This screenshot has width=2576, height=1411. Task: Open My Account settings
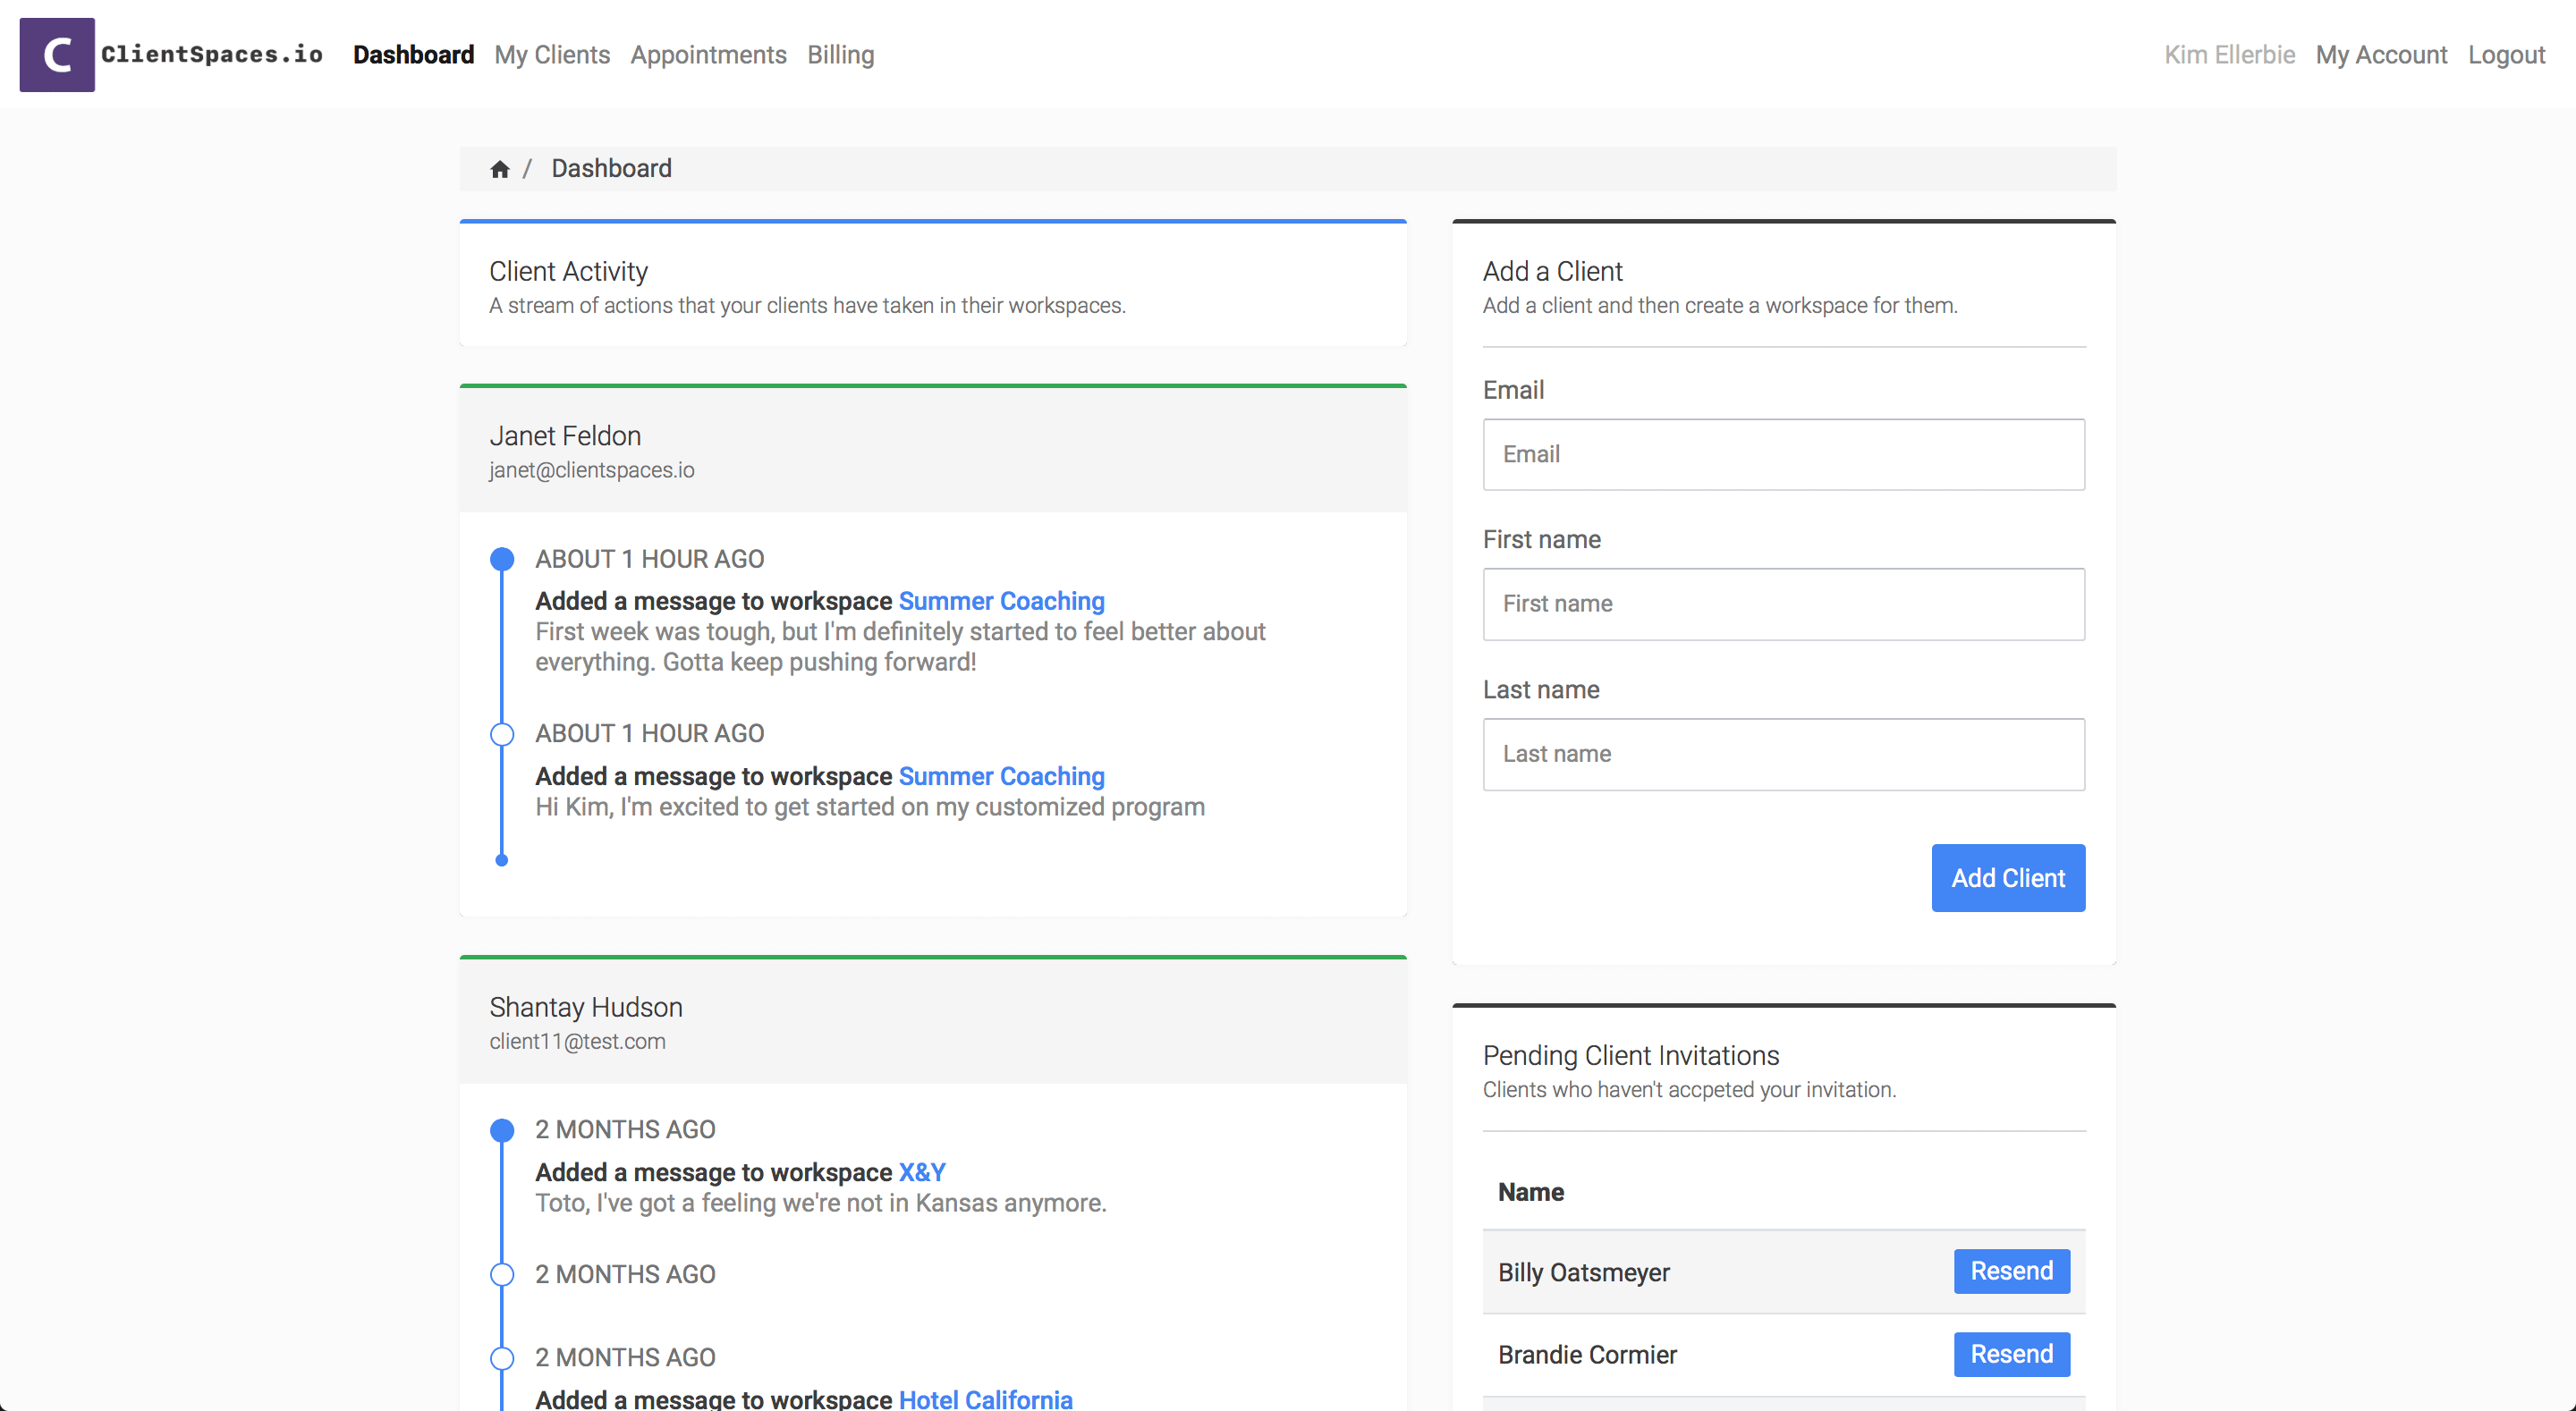point(2382,55)
